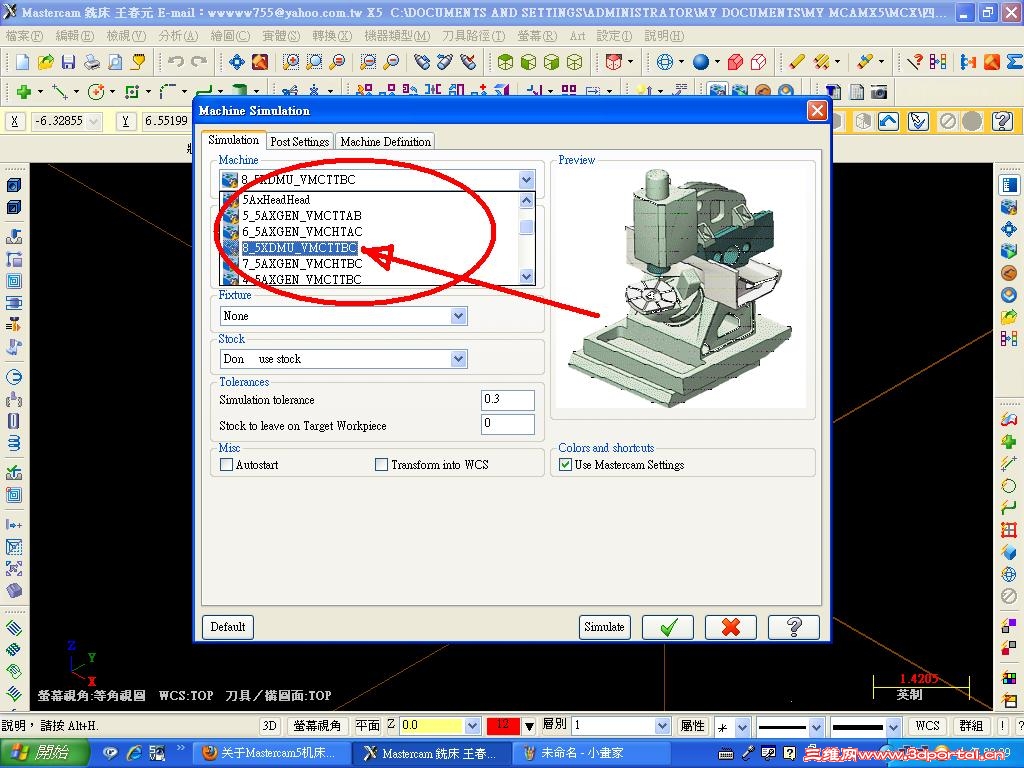Select 6_5AXGEN_VMCHTAC in machine list
1024x768 pixels.
tap(302, 232)
